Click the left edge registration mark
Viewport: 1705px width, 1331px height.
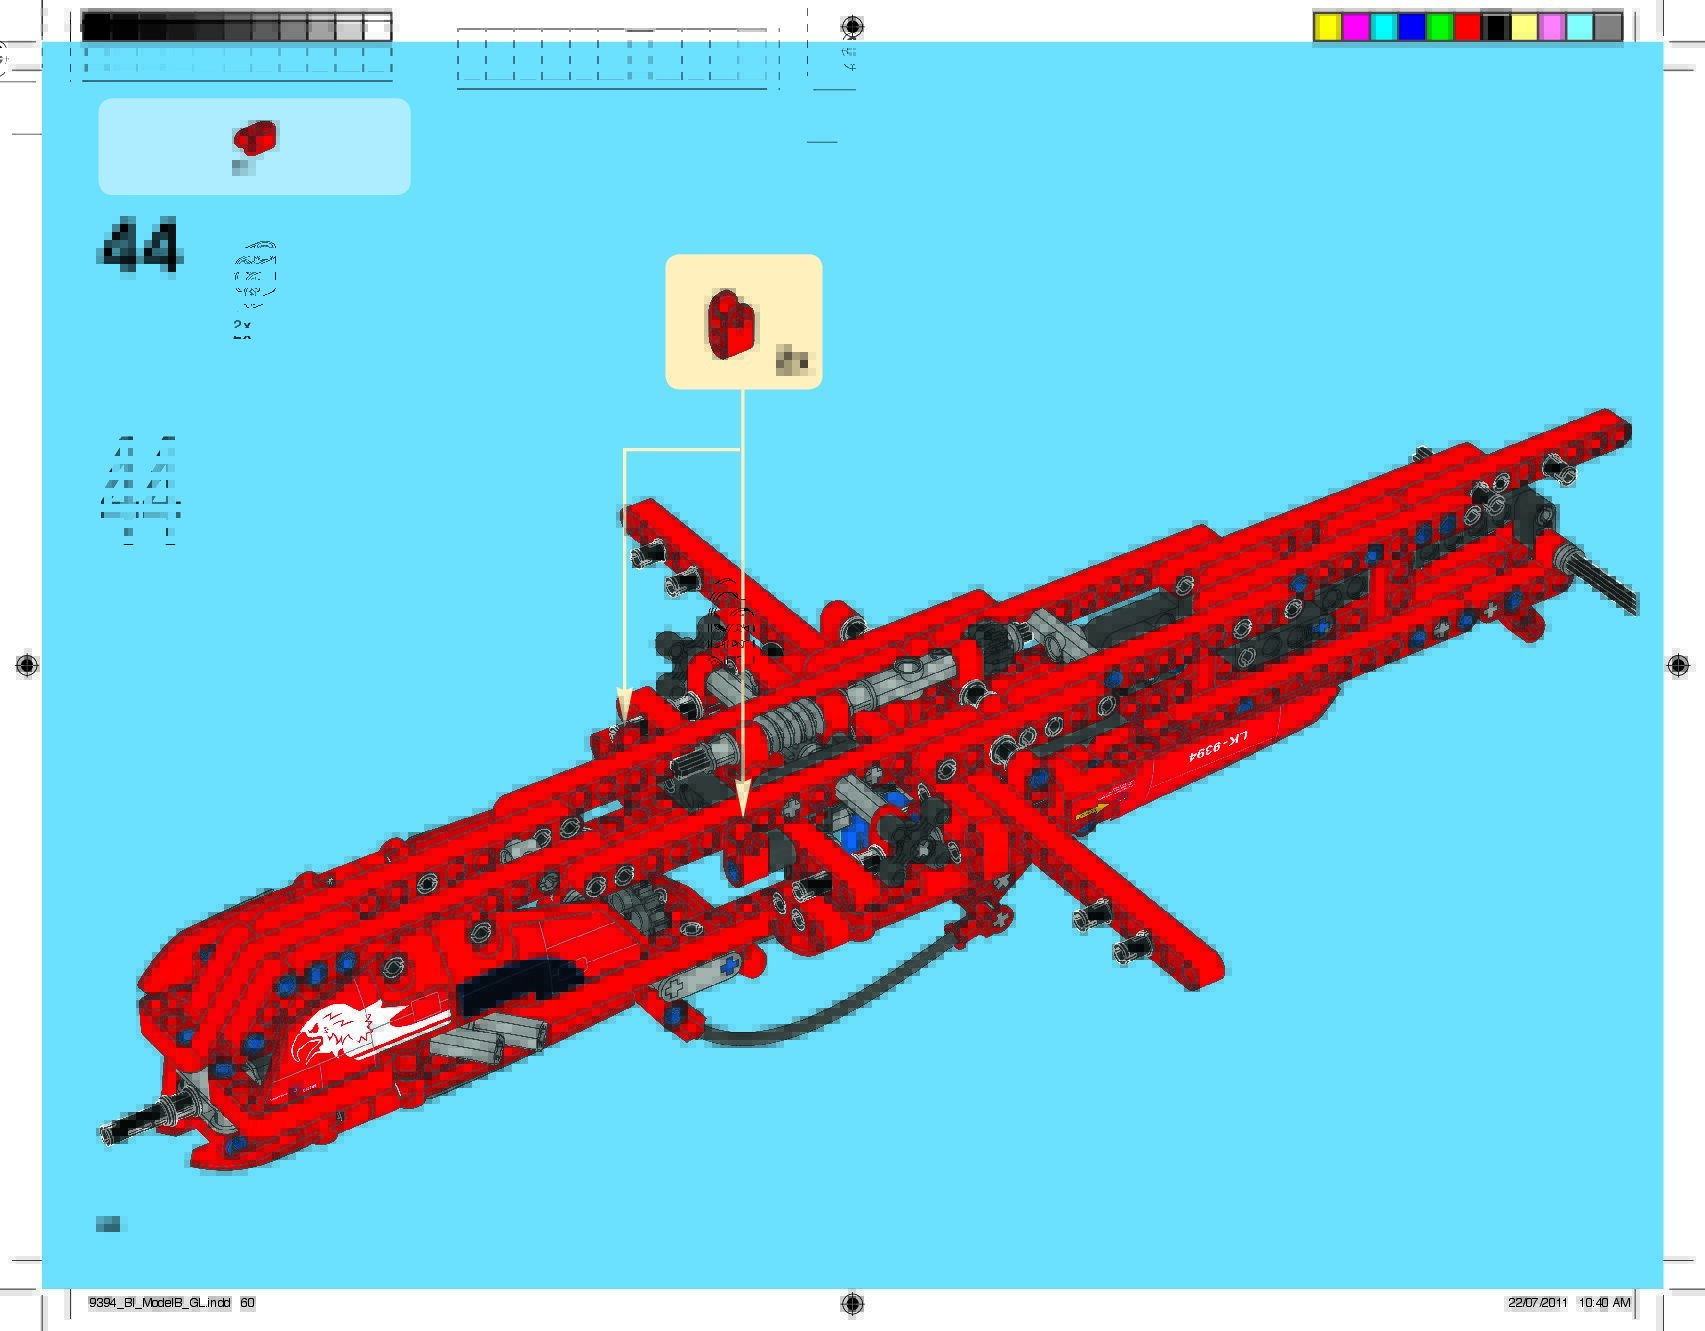(27, 665)
